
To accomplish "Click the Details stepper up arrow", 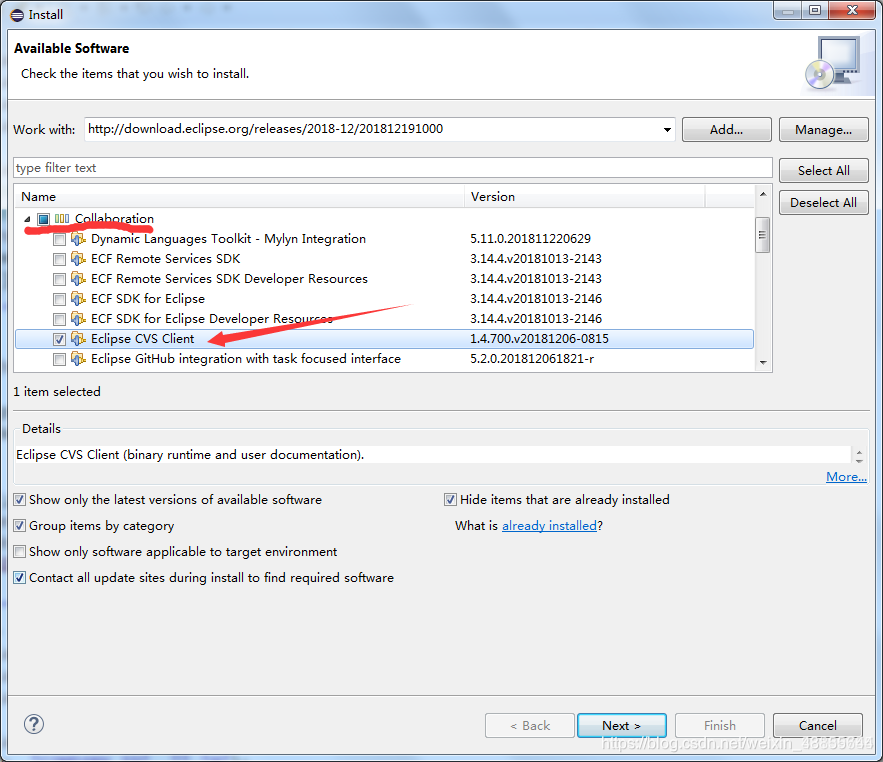I will point(859,451).
